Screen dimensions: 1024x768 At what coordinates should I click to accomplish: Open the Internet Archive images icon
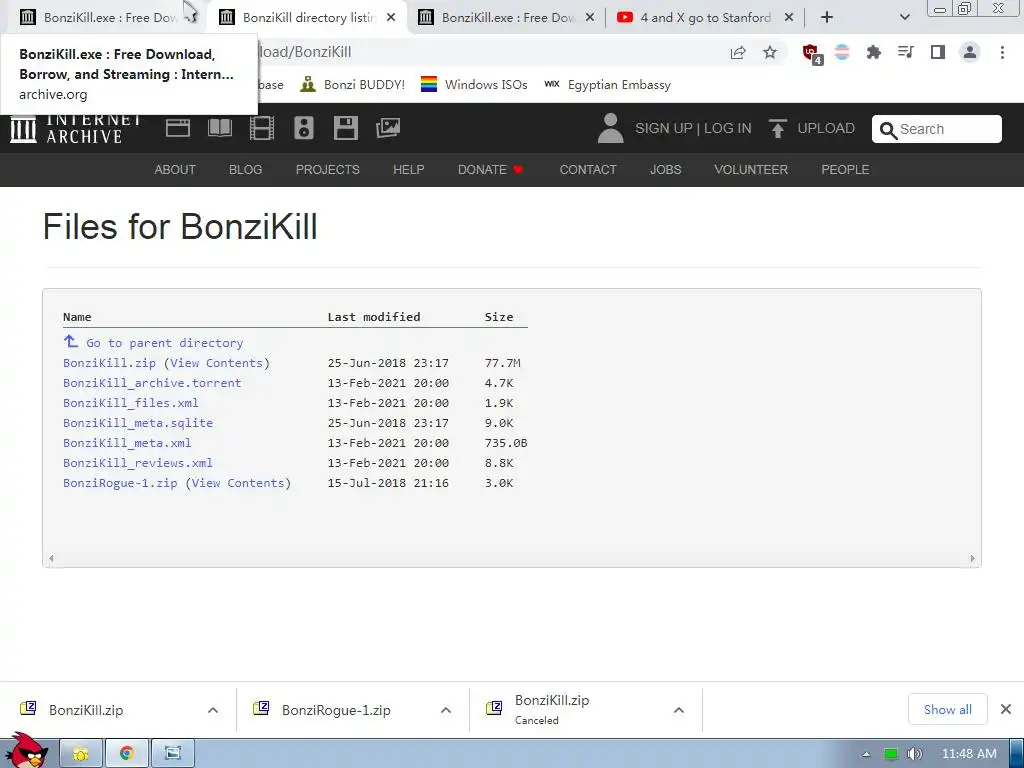[388, 128]
